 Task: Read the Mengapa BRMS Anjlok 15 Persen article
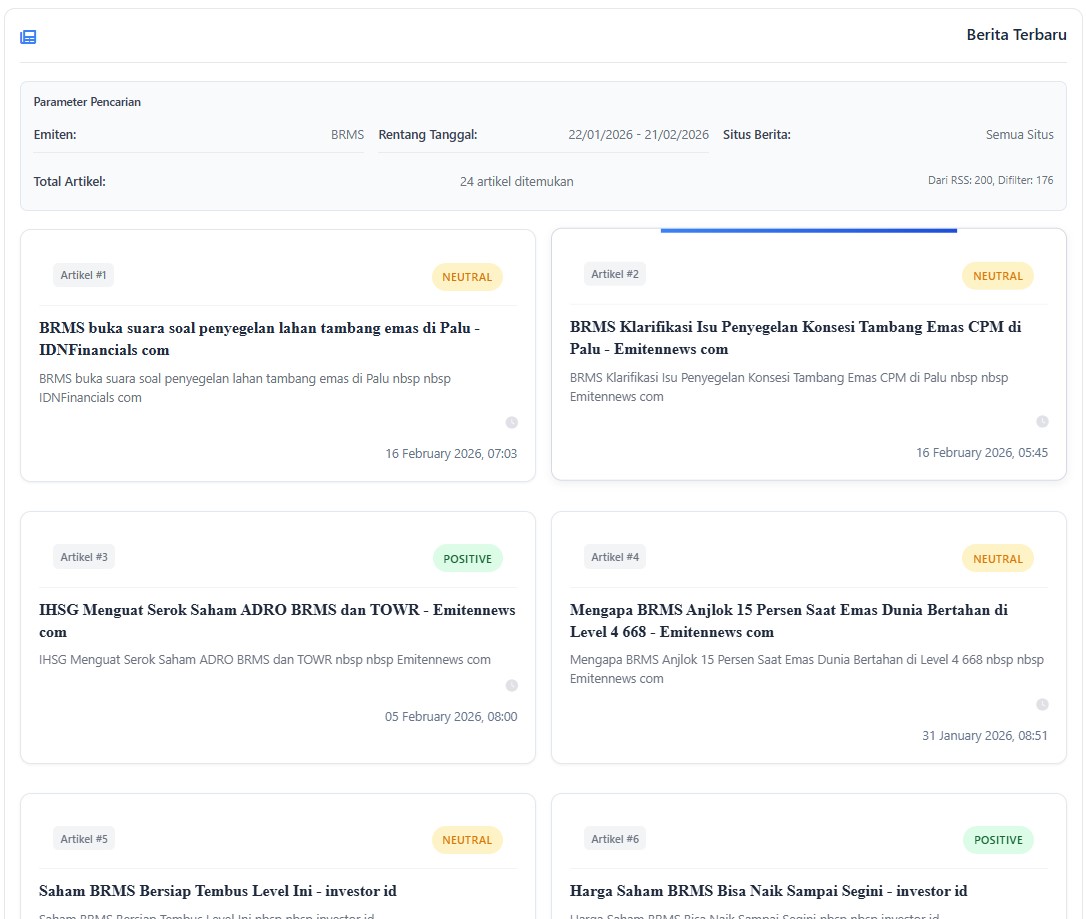(788, 620)
